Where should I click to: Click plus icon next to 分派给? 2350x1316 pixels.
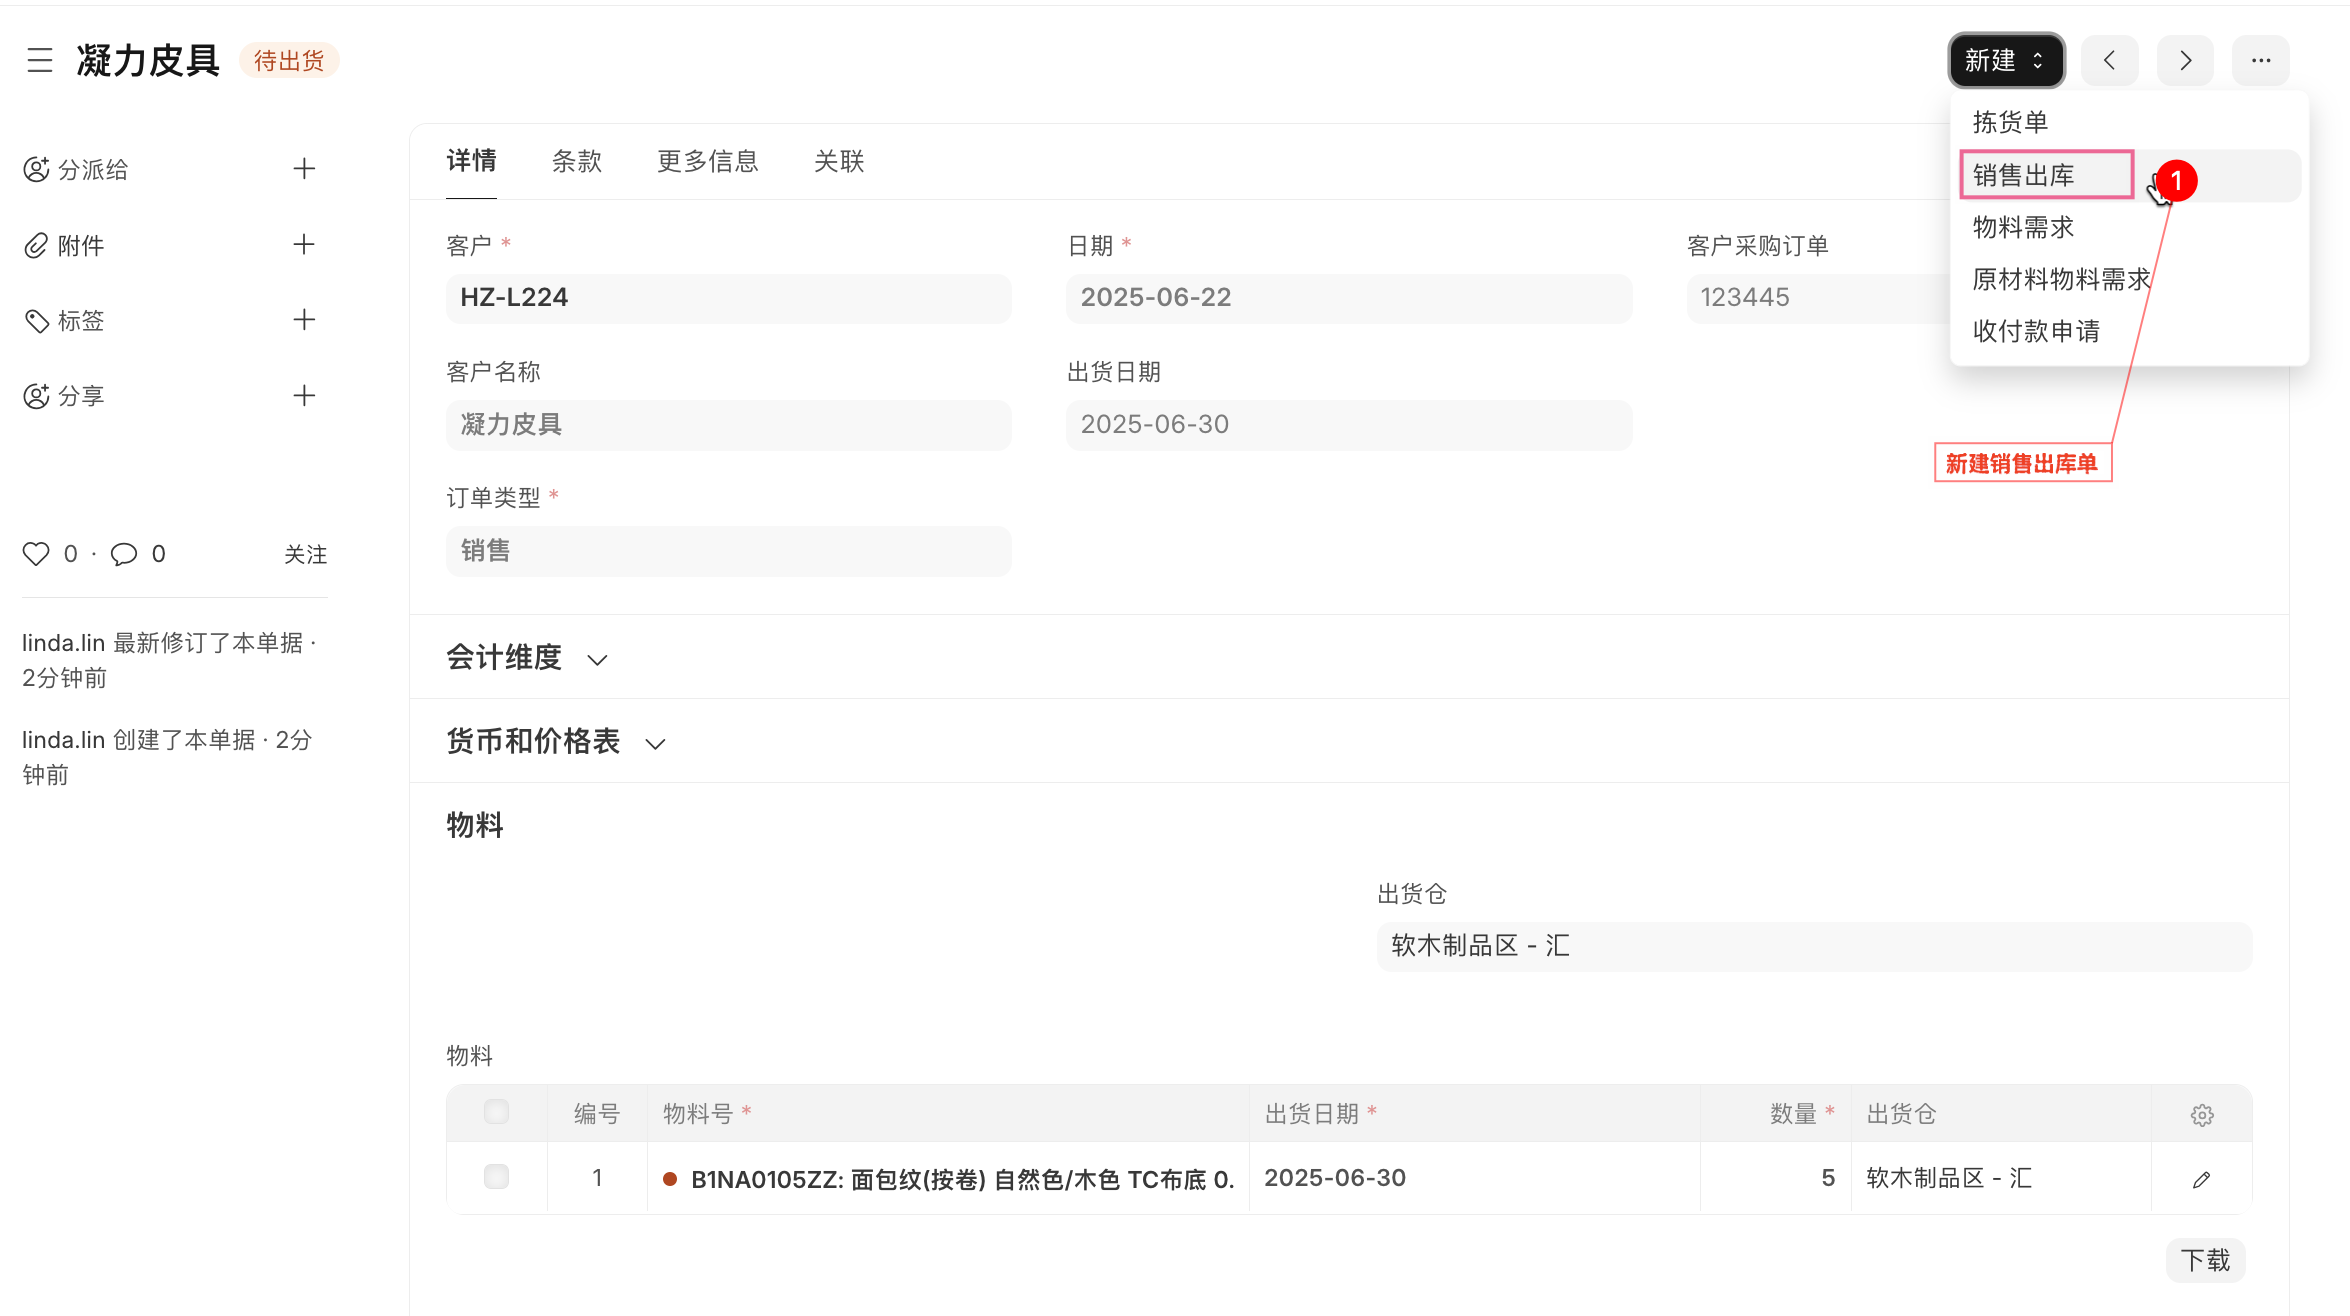tap(304, 169)
